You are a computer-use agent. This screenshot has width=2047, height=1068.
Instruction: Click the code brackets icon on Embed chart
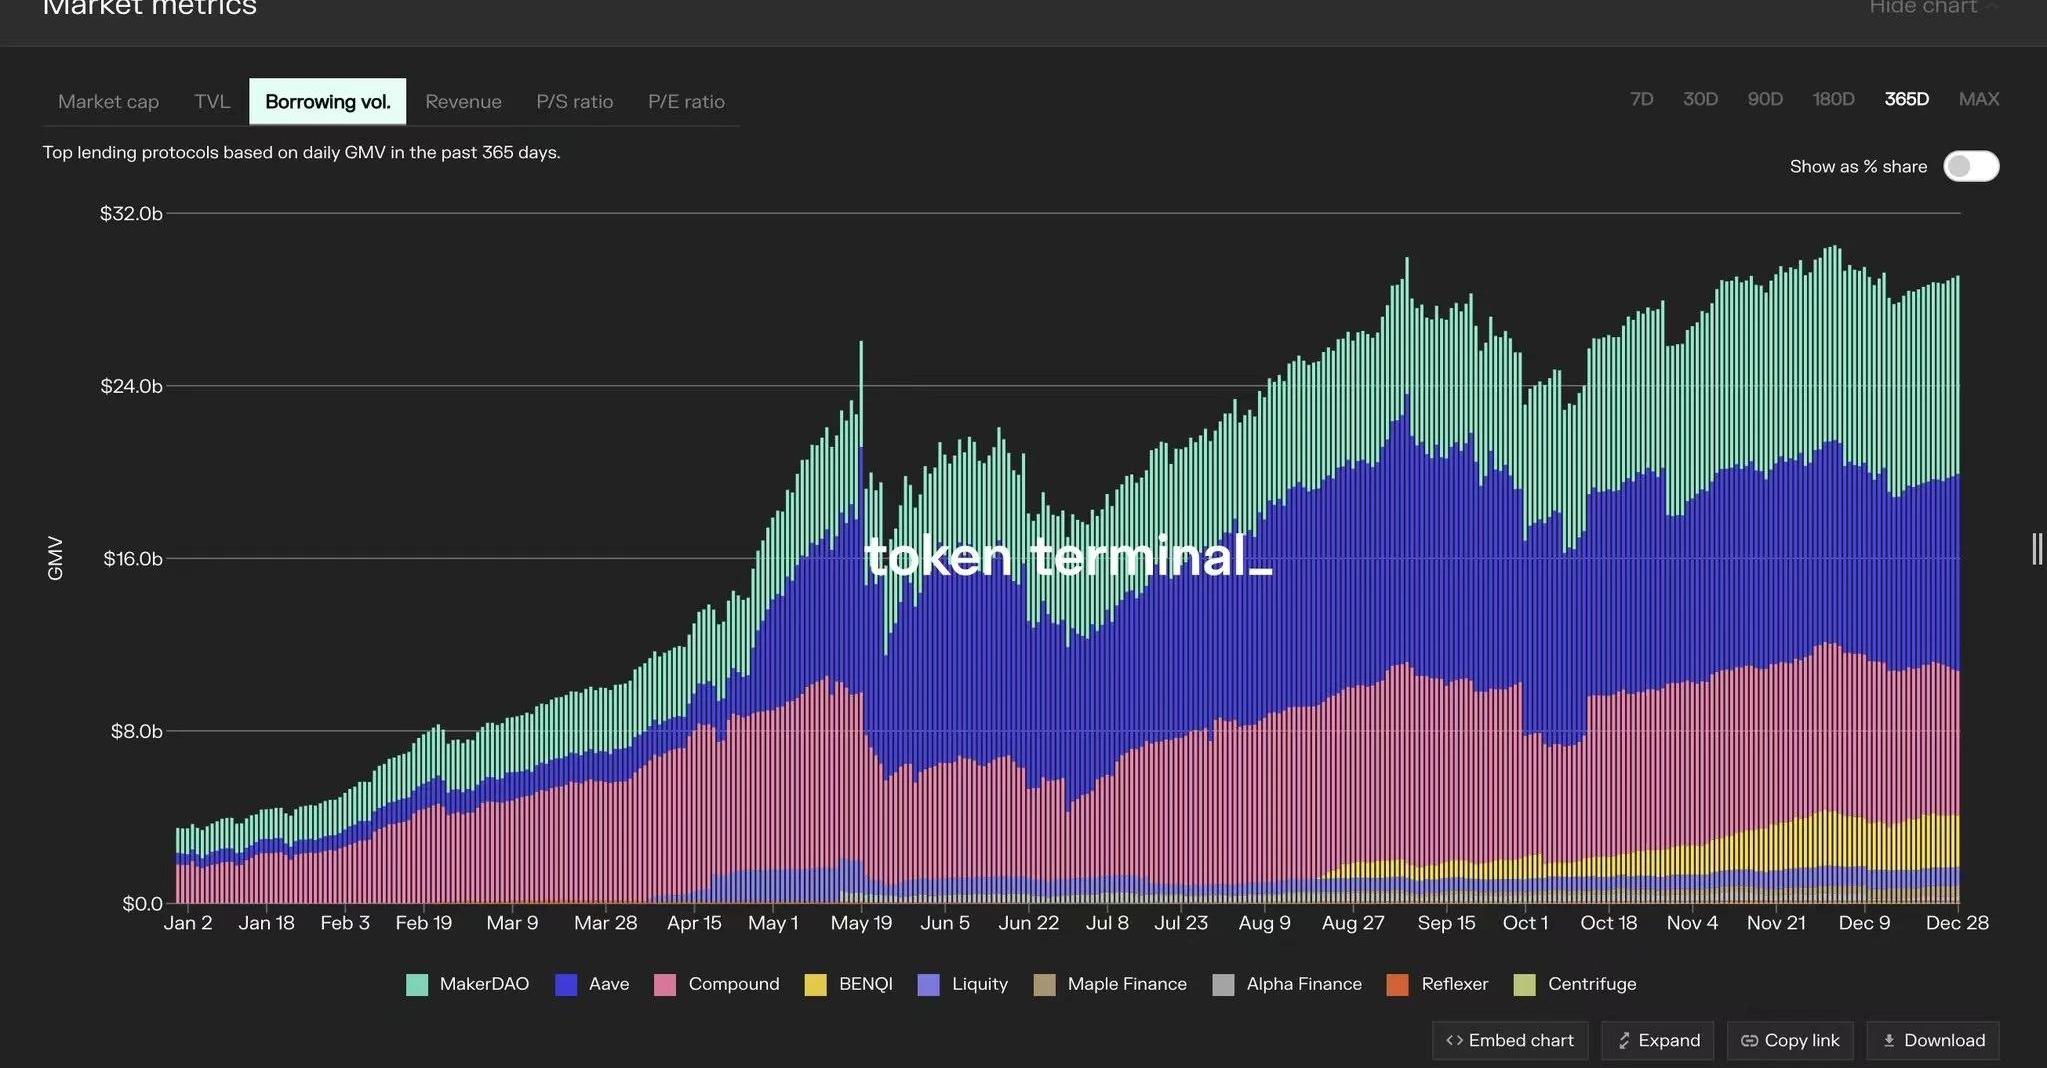pos(1454,1041)
